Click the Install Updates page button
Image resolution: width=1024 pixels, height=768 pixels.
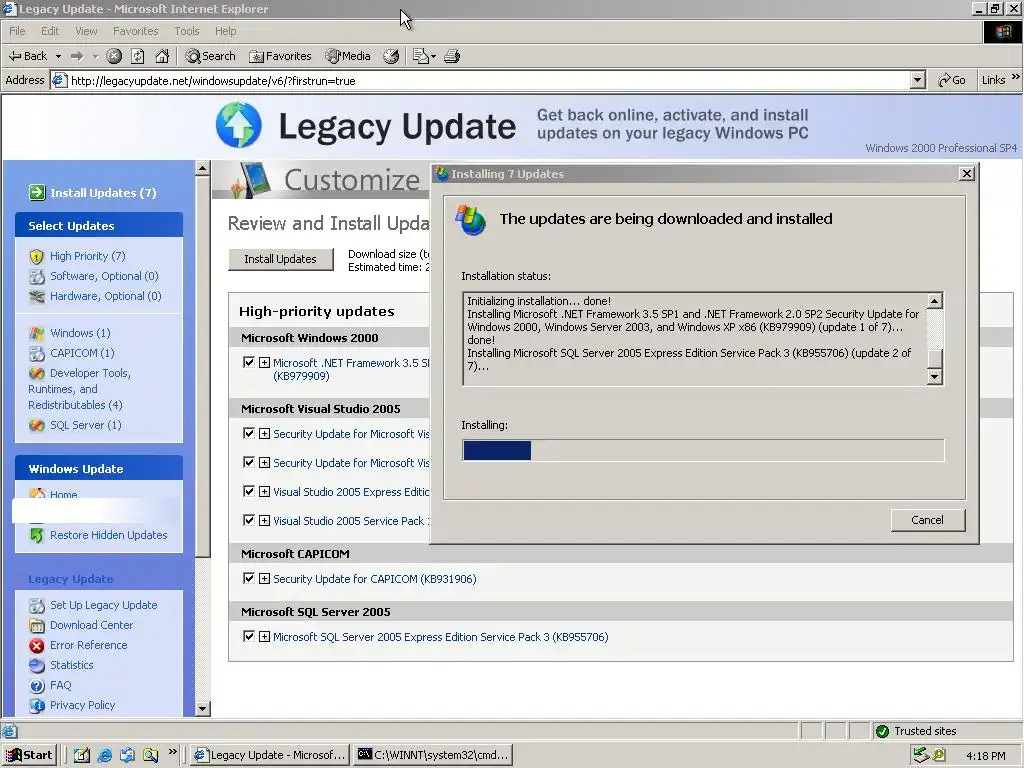tap(280, 259)
